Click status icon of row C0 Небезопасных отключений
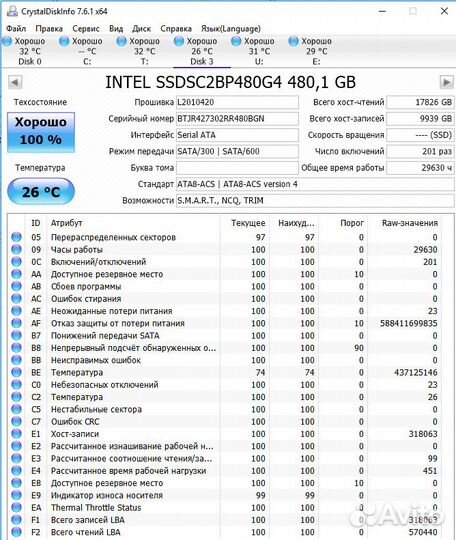The height and width of the screenshot is (540, 456). 16,385
